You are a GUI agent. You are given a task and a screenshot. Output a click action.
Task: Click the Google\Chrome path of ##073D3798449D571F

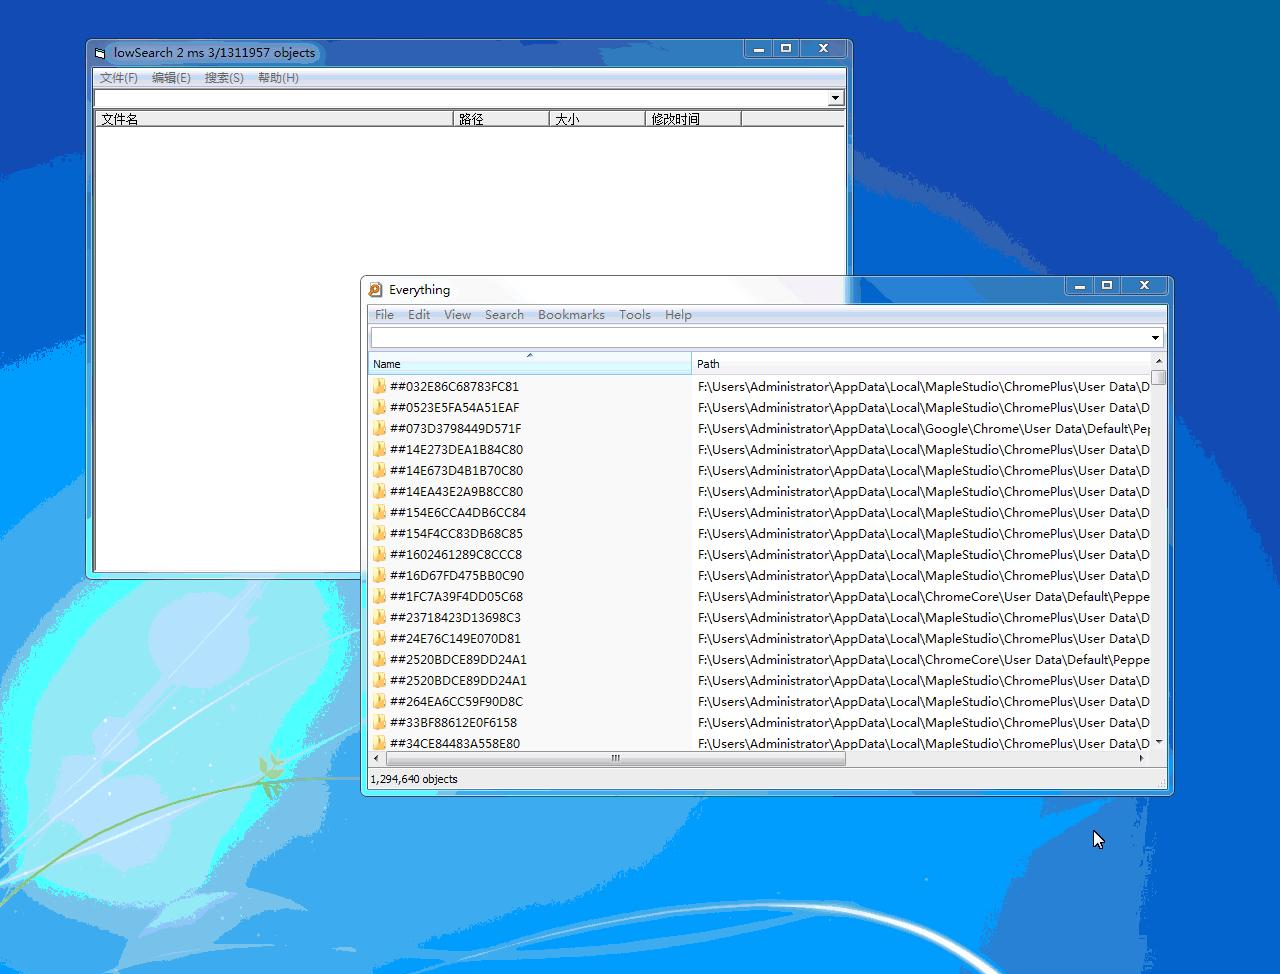click(924, 429)
